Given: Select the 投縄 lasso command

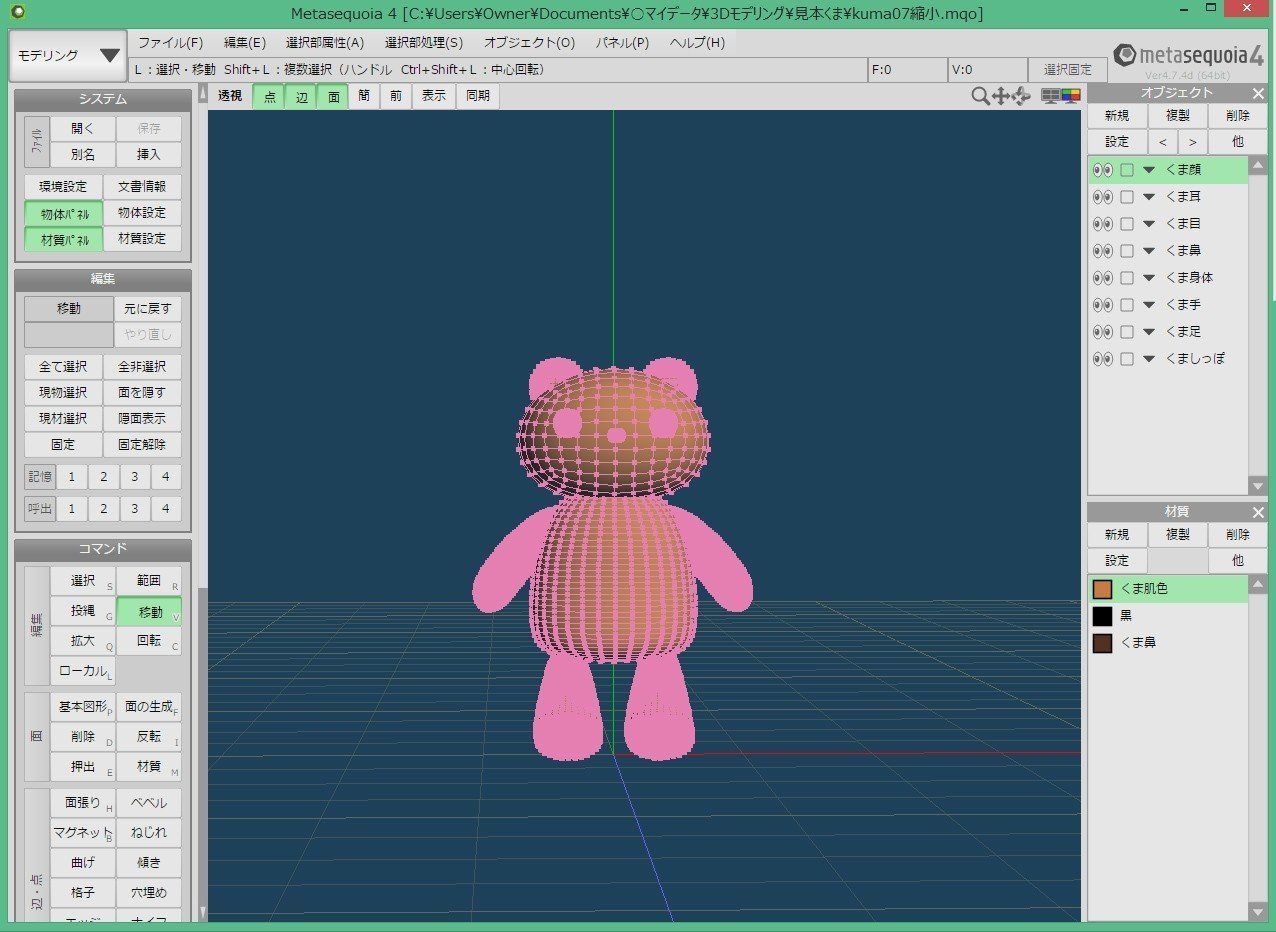Looking at the screenshot, I should point(83,611).
